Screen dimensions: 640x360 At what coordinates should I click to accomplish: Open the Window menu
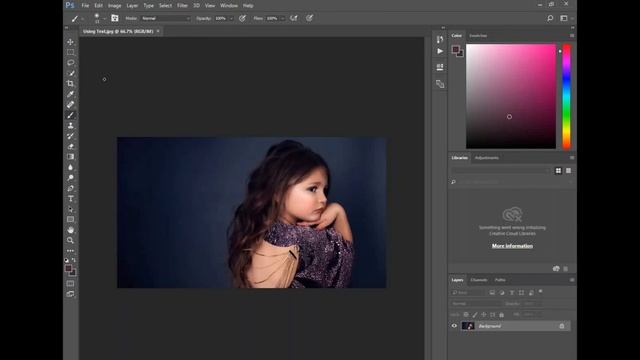[x=229, y=6]
